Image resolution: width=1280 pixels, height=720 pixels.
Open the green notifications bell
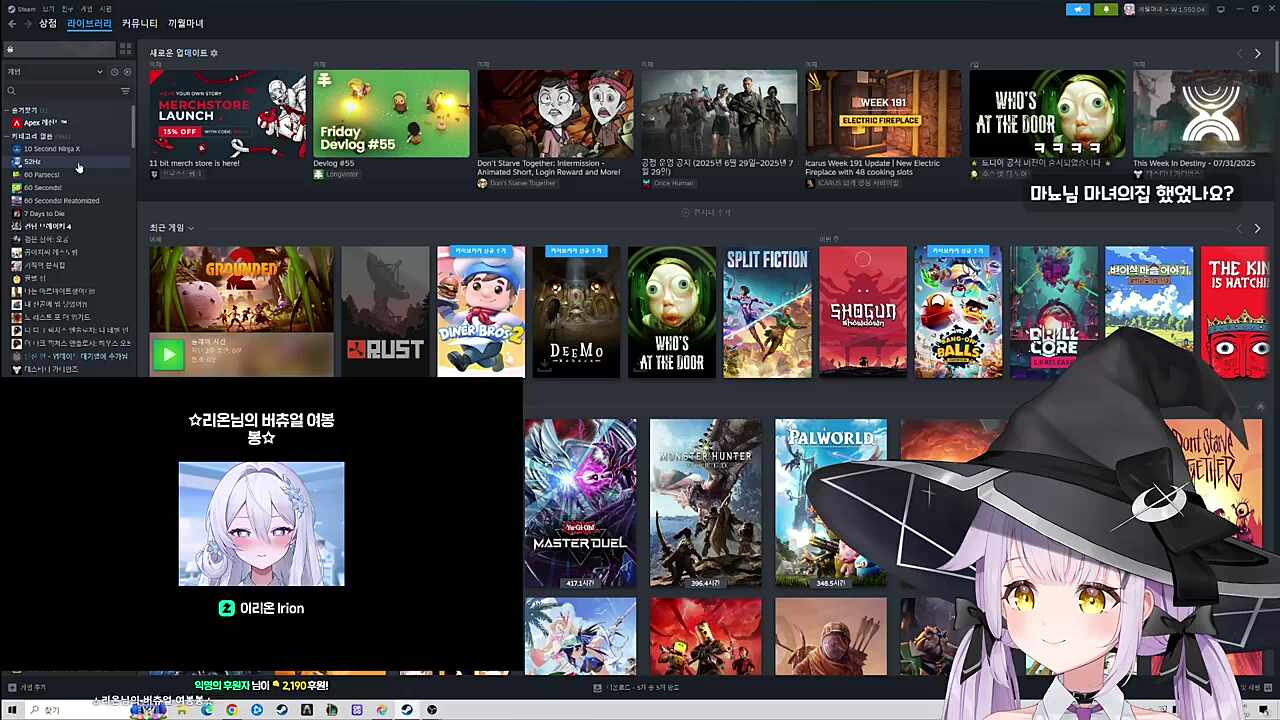[1106, 9]
